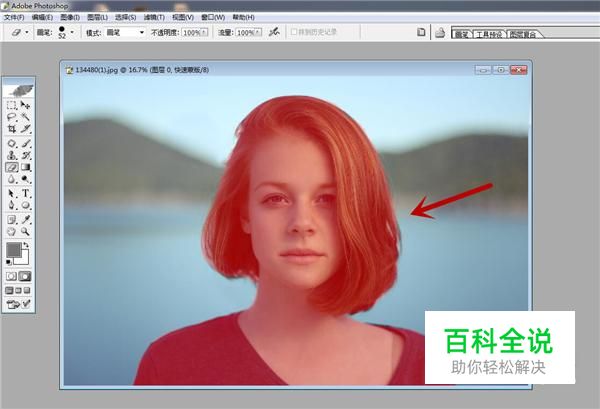Image resolution: width=600 pixels, height=409 pixels.
Task: Select the Brush tool in toolbox
Action: (25, 143)
